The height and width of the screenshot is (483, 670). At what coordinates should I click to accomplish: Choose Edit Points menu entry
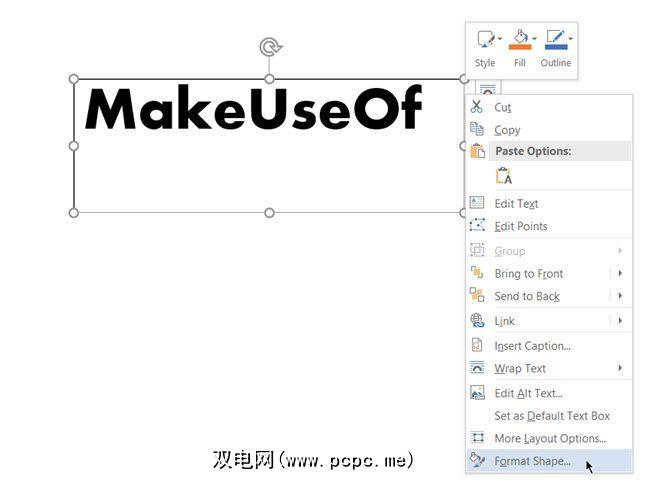pyautogui.click(x=549, y=226)
